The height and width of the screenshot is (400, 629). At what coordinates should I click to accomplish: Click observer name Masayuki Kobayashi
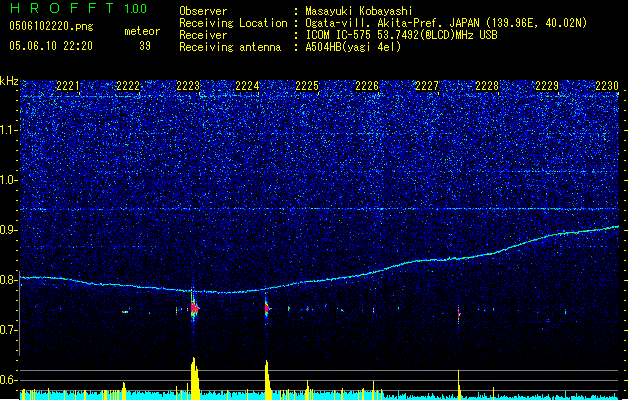(359, 11)
